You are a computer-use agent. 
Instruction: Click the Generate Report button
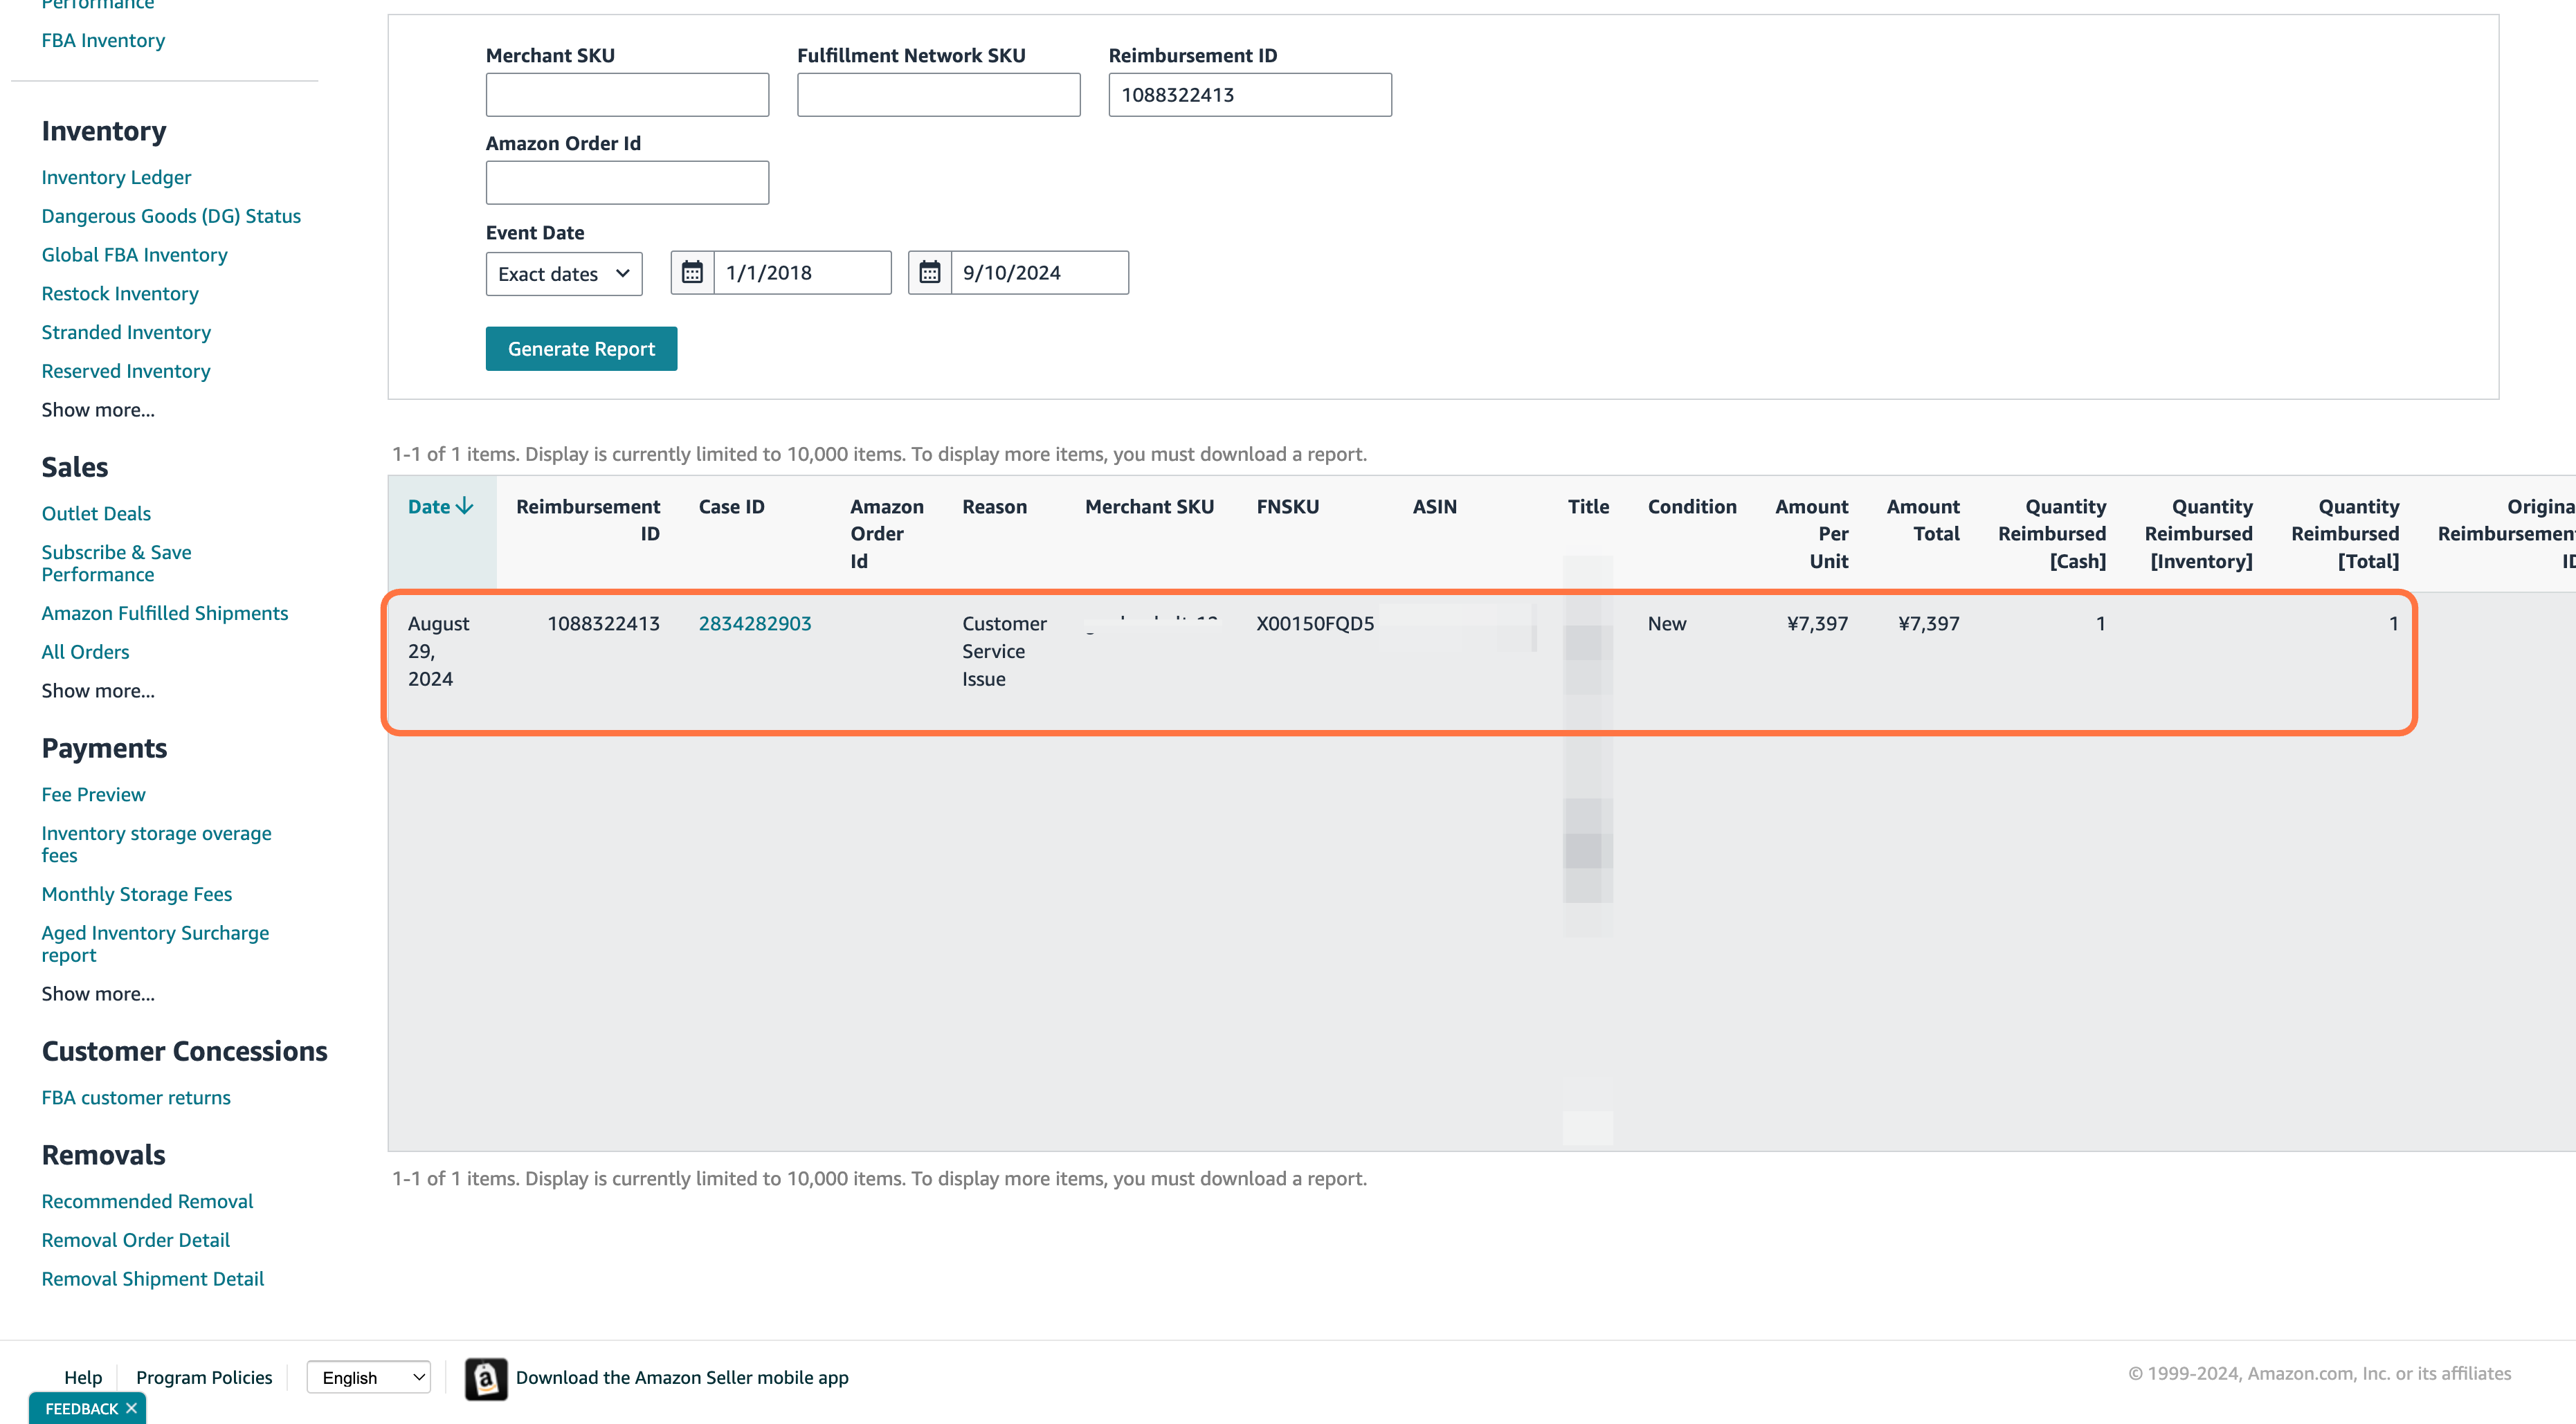(x=581, y=348)
